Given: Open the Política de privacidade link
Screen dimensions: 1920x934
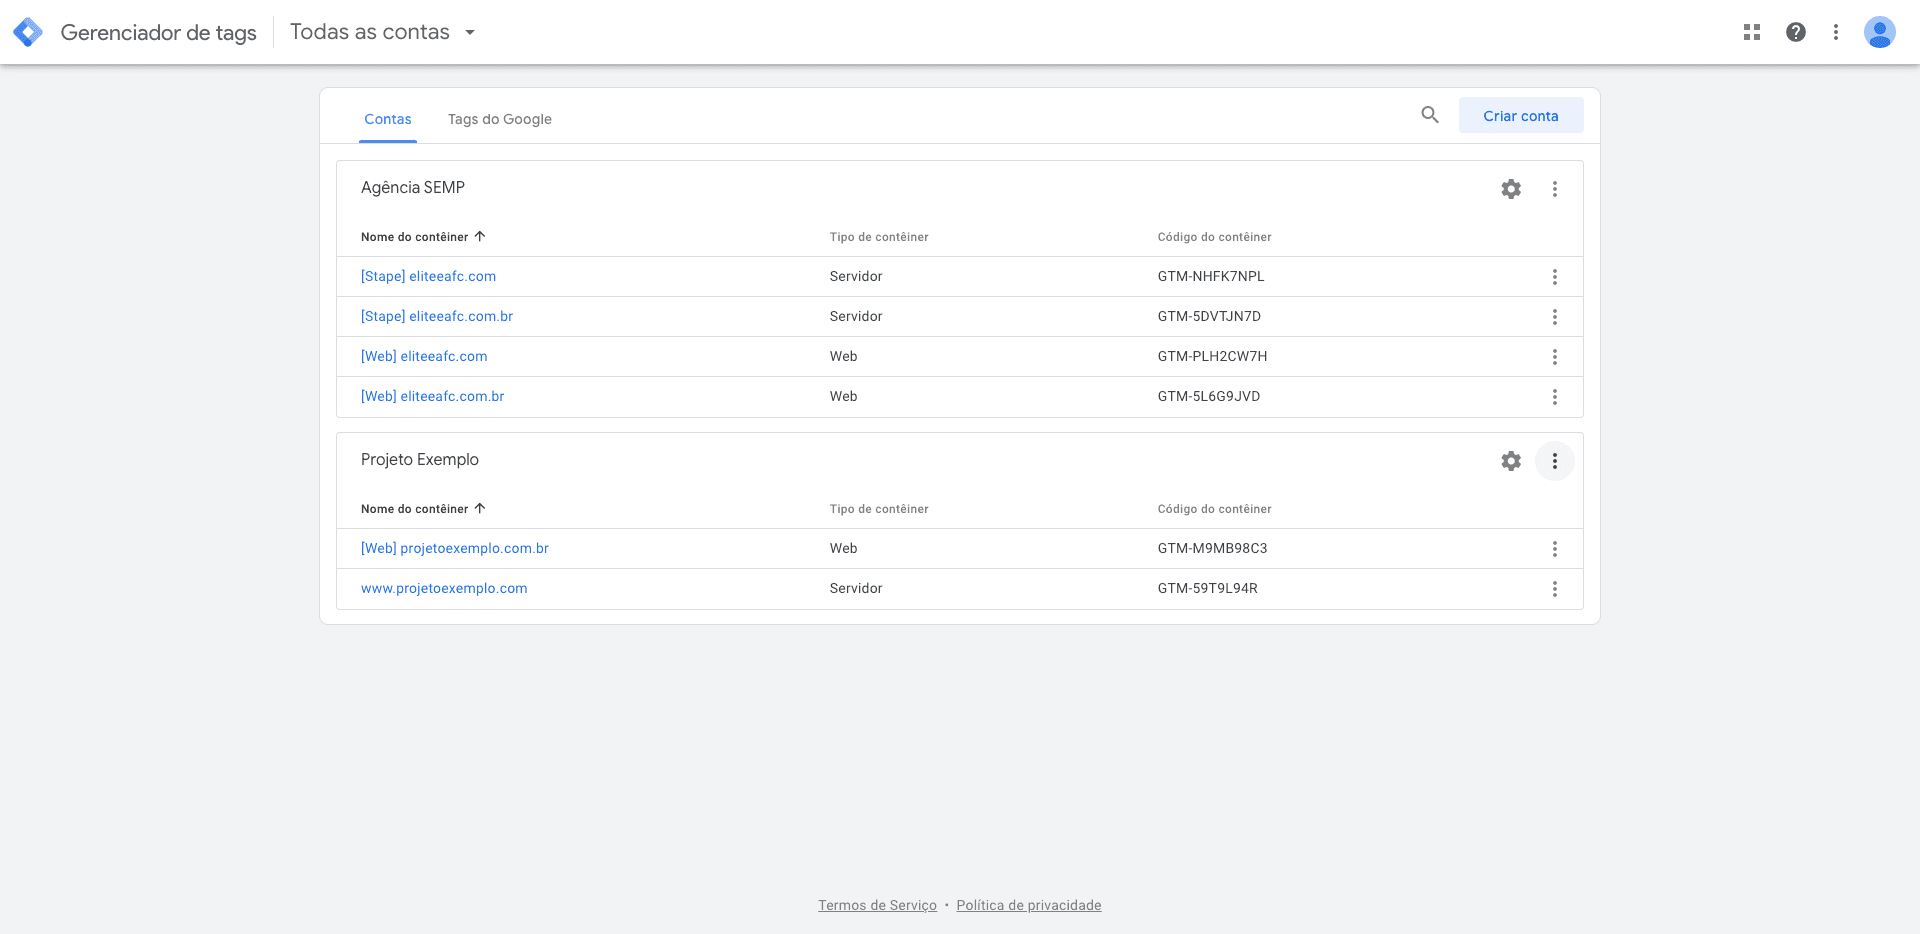Looking at the screenshot, I should pyautogui.click(x=1029, y=905).
